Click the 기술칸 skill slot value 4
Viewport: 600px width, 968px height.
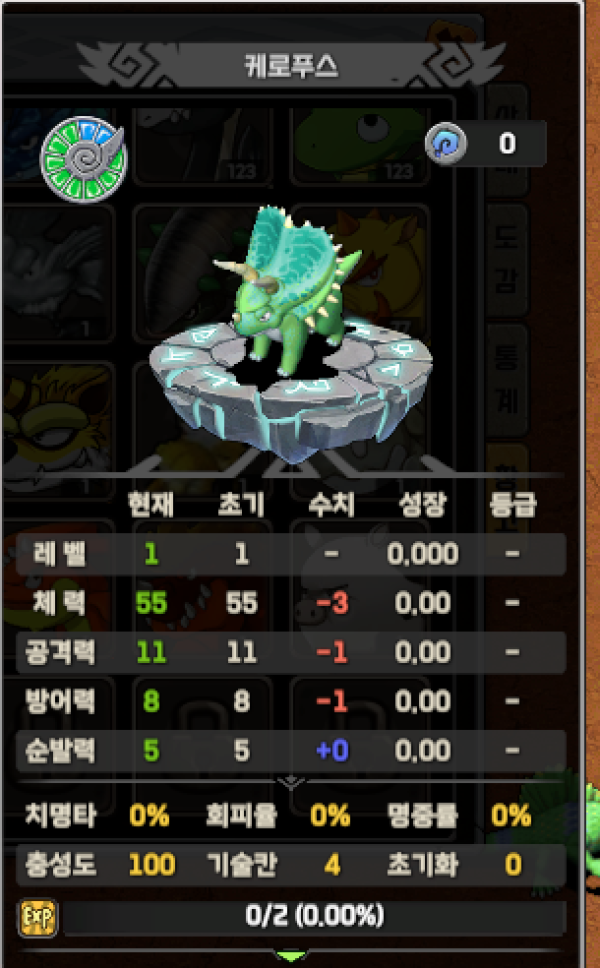click(332, 864)
